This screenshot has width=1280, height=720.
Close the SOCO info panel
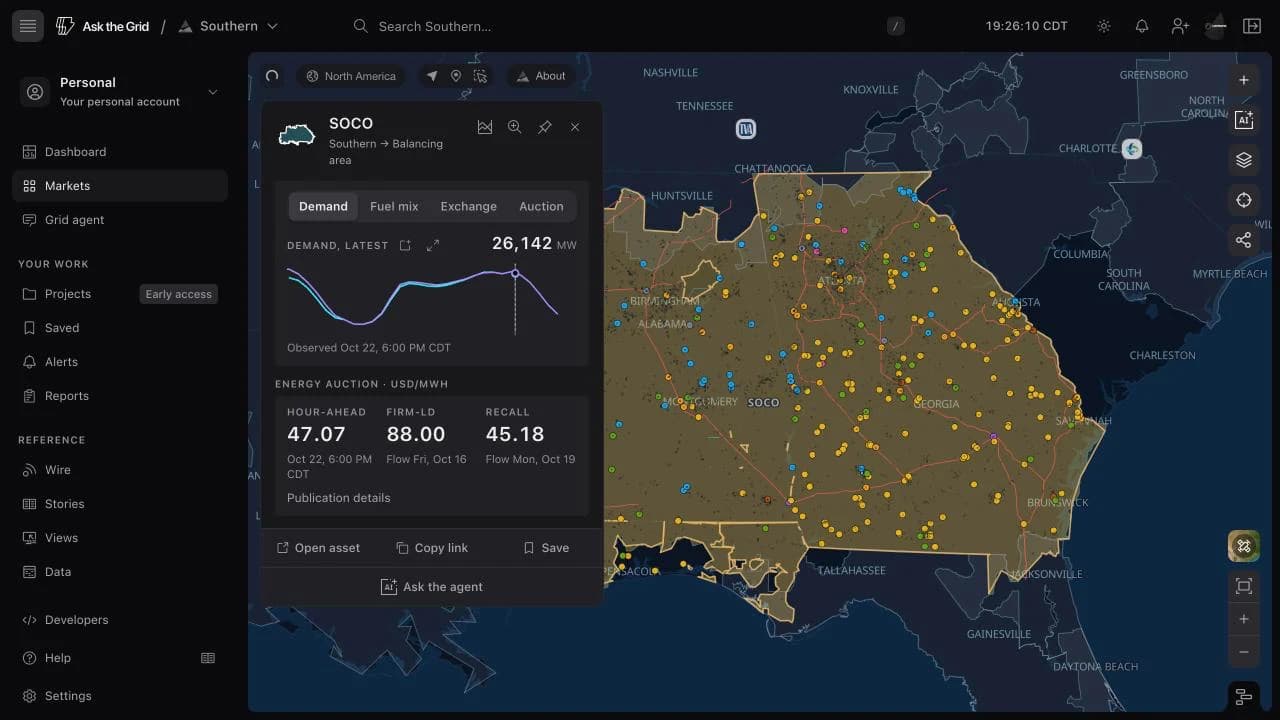point(575,127)
